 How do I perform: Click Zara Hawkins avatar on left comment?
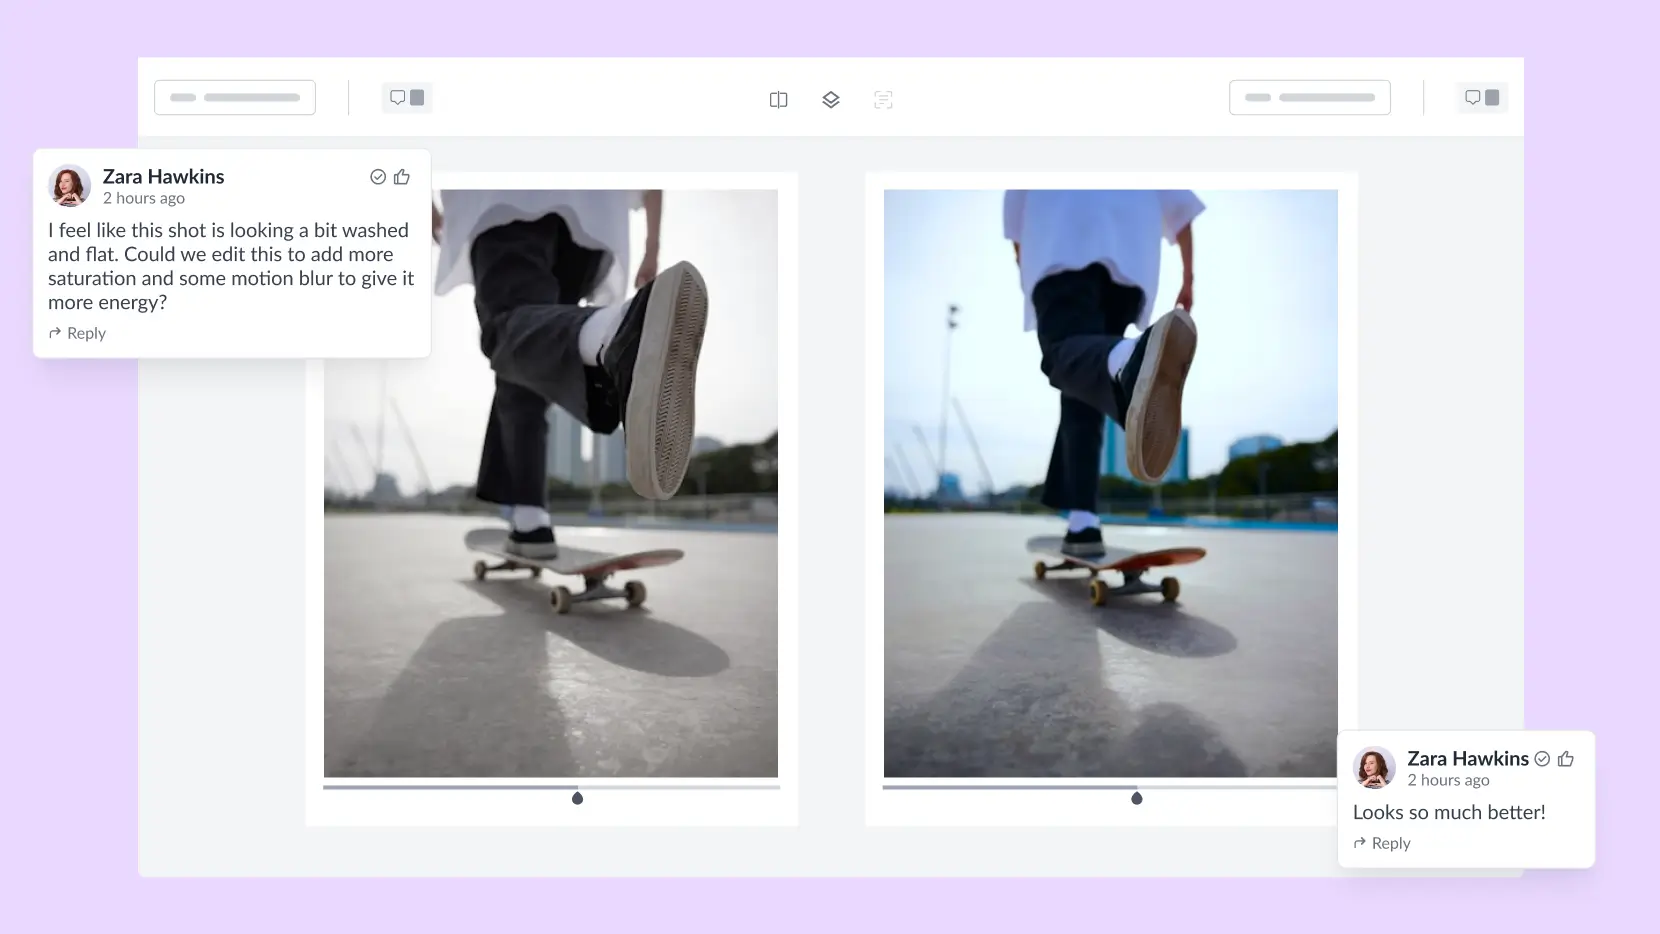coord(70,186)
